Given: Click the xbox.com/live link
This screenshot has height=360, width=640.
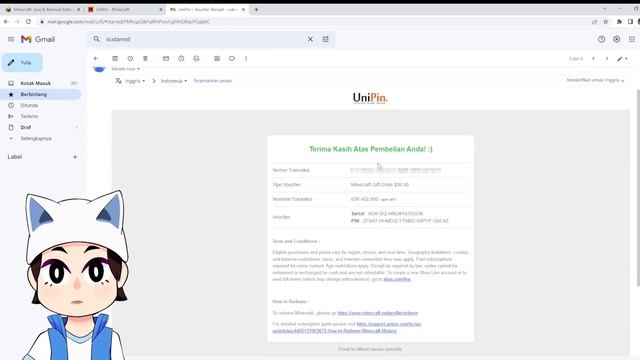Looking at the screenshot, I should pyautogui.click(x=397, y=279).
